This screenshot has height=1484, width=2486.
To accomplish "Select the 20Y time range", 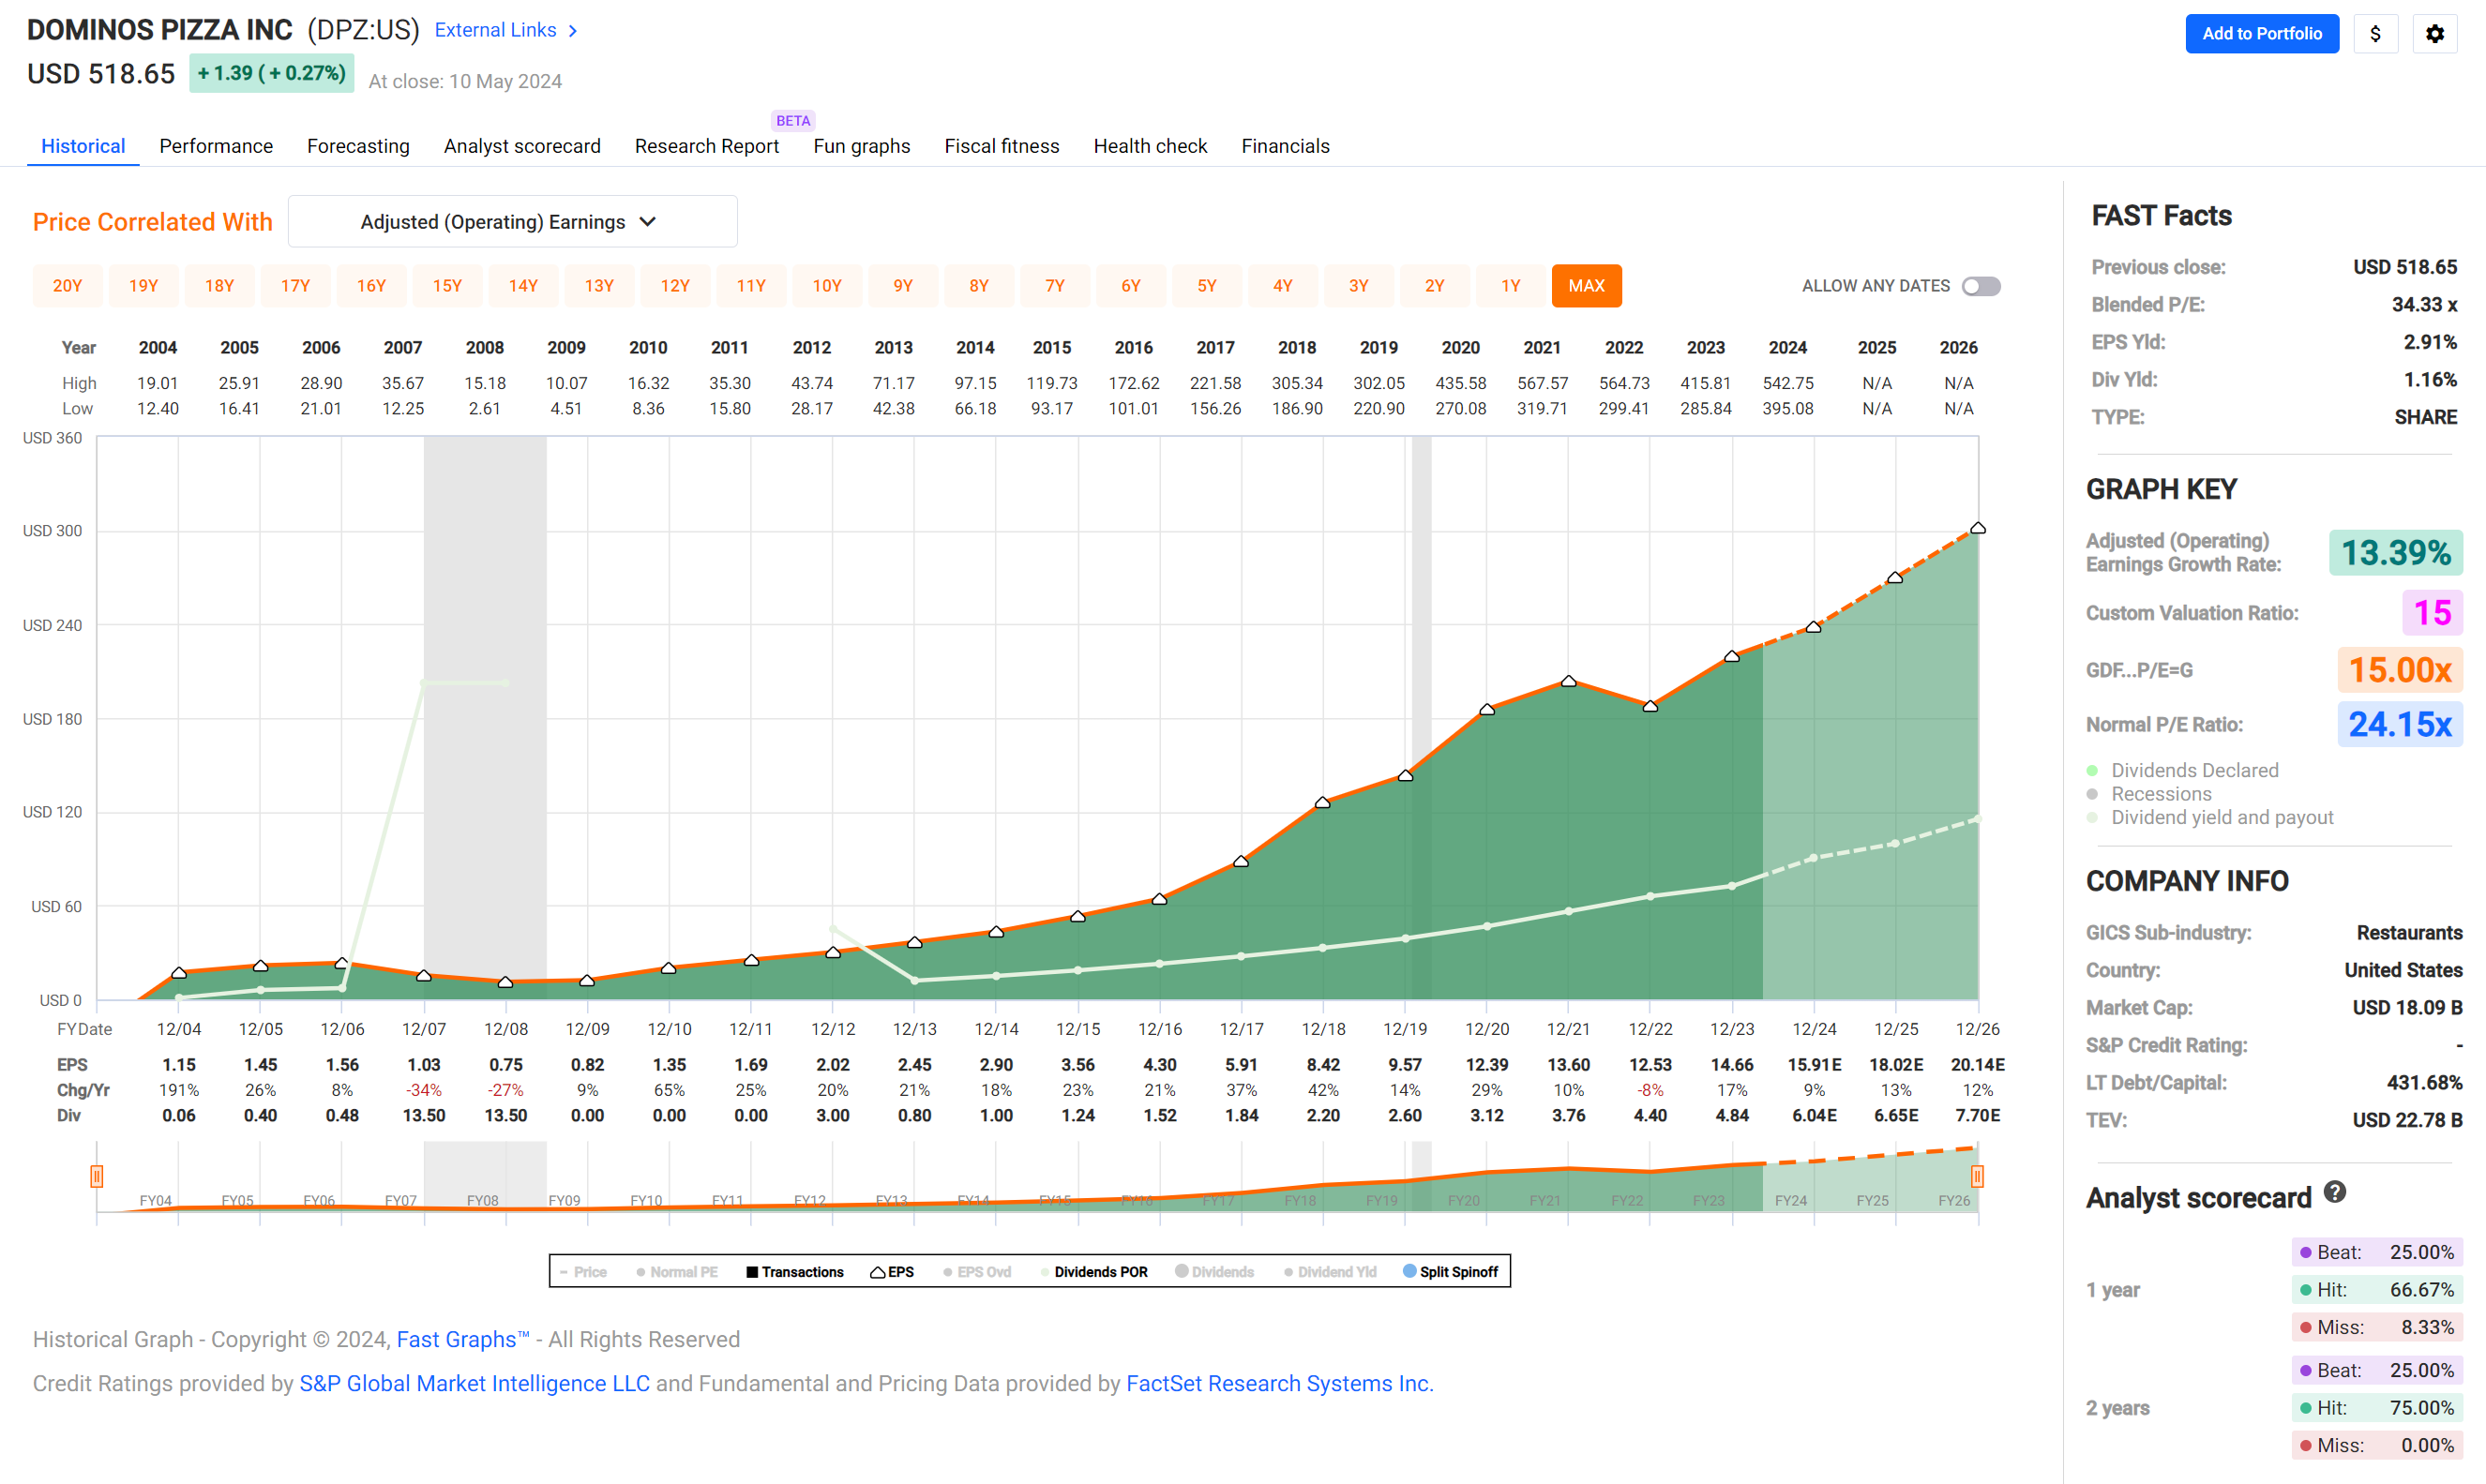I will coord(68,286).
